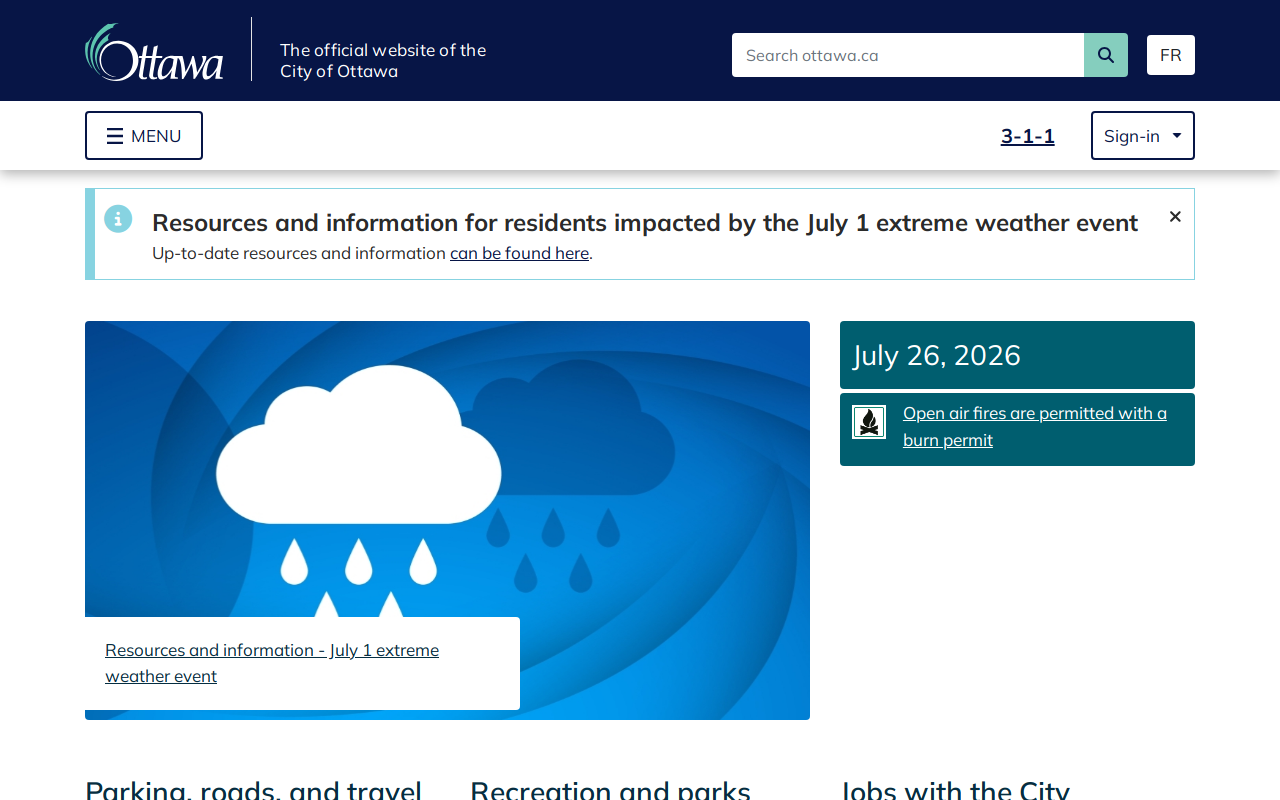Open 'Resources and information - July 1 extreme weather event' link
The height and width of the screenshot is (800, 1280).
point(272,663)
